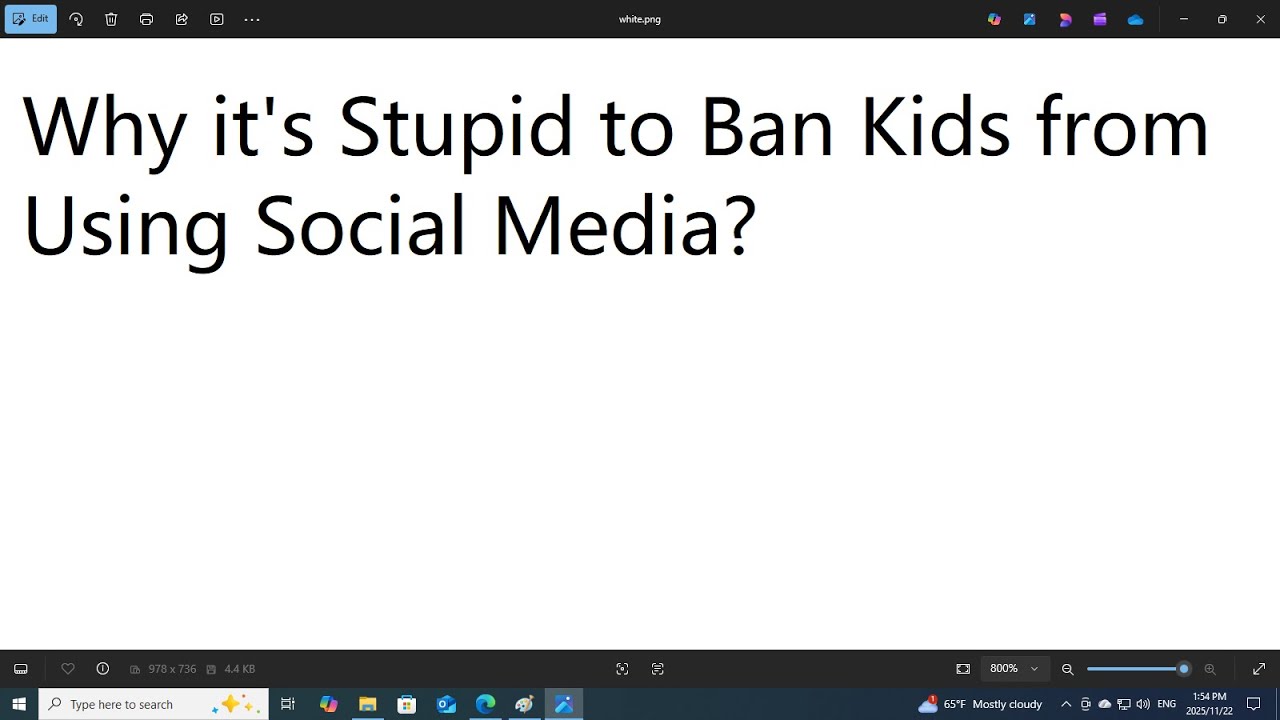This screenshot has height=720, width=1280.
Task: Open the weather widget showing 65°F
Action: coord(980,704)
